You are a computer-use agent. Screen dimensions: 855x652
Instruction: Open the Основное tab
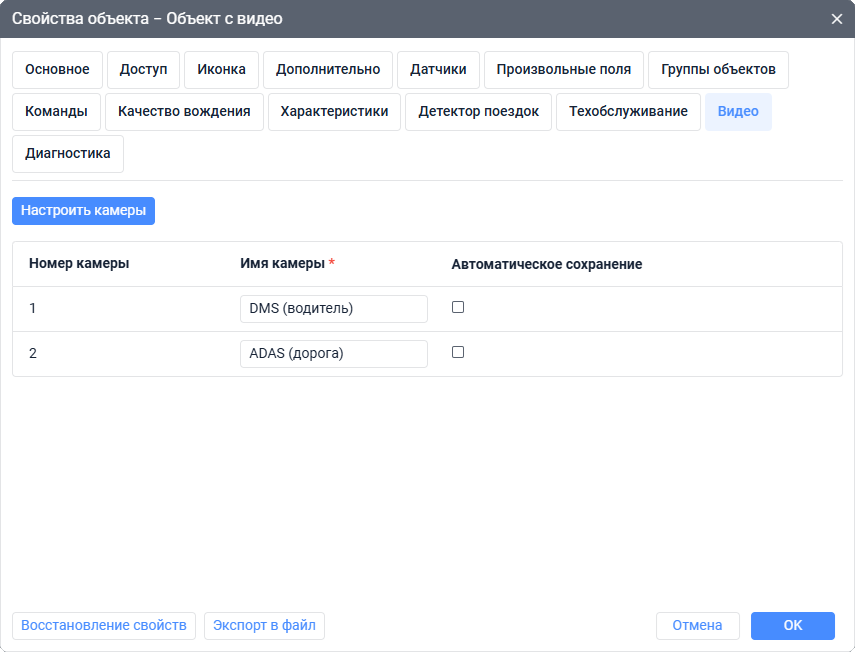[57, 70]
